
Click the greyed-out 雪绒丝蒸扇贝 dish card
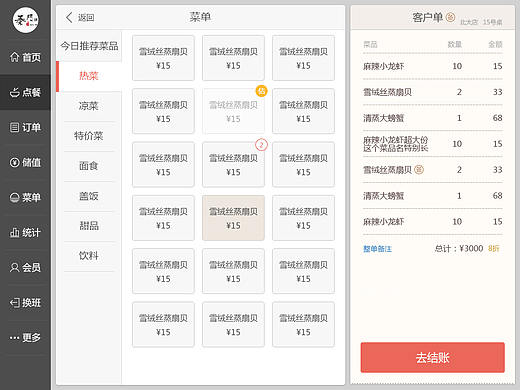click(x=233, y=111)
